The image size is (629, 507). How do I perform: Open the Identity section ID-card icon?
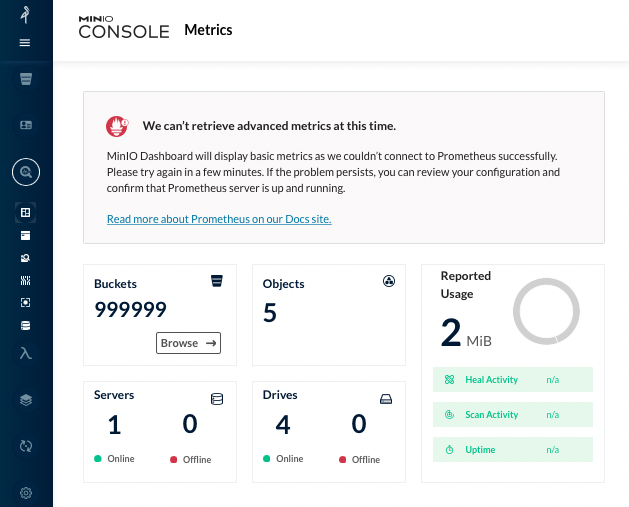pyautogui.click(x=26, y=125)
